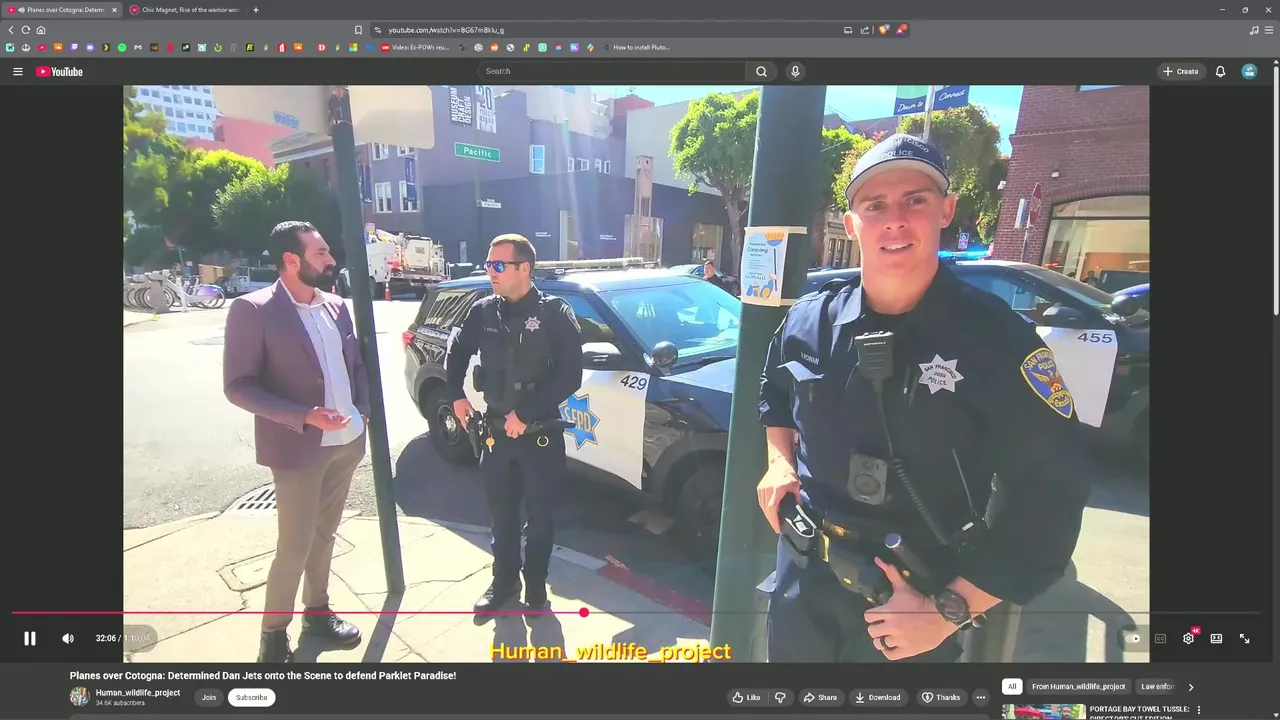Viewport: 1280px width, 720px height.
Task: Share the video
Action: click(x=821, y=697)
